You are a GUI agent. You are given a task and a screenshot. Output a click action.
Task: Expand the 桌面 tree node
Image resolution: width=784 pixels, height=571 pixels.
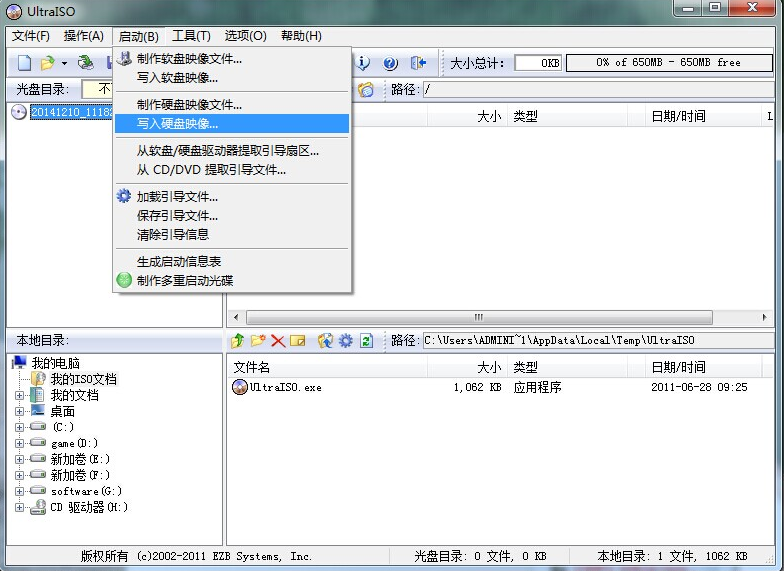[20, 412]
